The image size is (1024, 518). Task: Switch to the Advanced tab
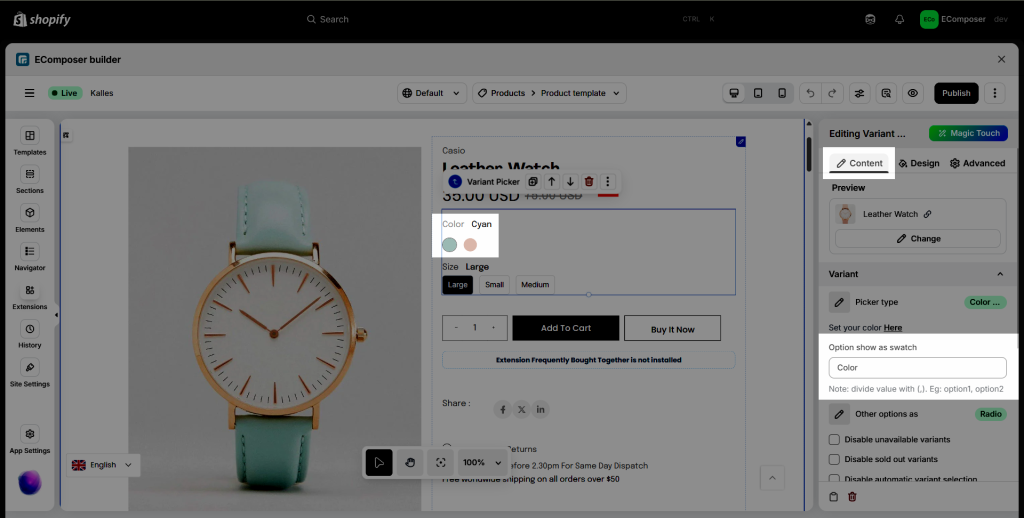(977, 163)
